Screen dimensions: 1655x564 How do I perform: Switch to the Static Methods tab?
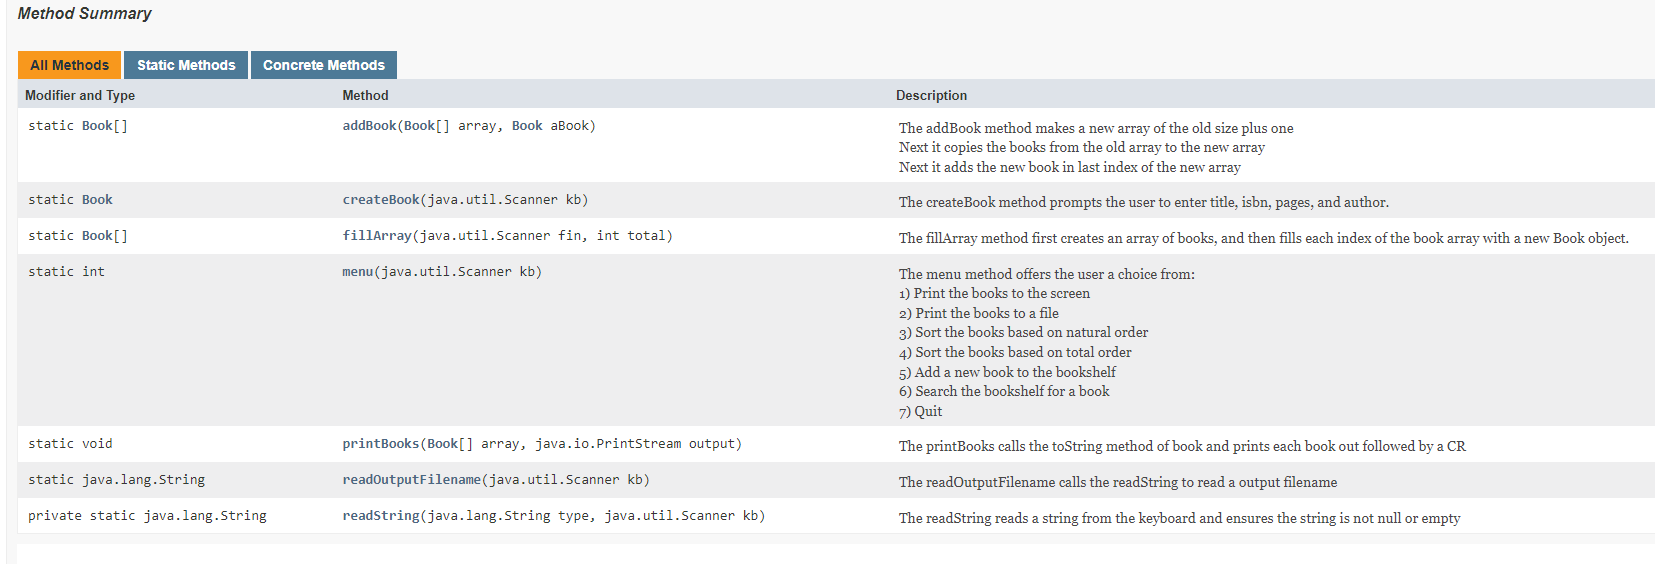[186, 65]
